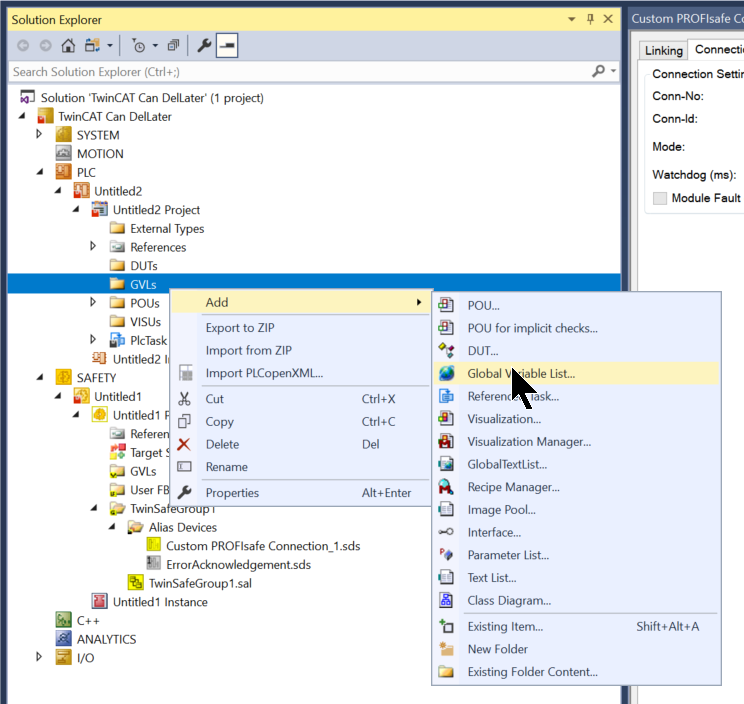Screen dimensions: 744x704
Task: Collapse the PLC tree node
Action: [x=40, y=172]
